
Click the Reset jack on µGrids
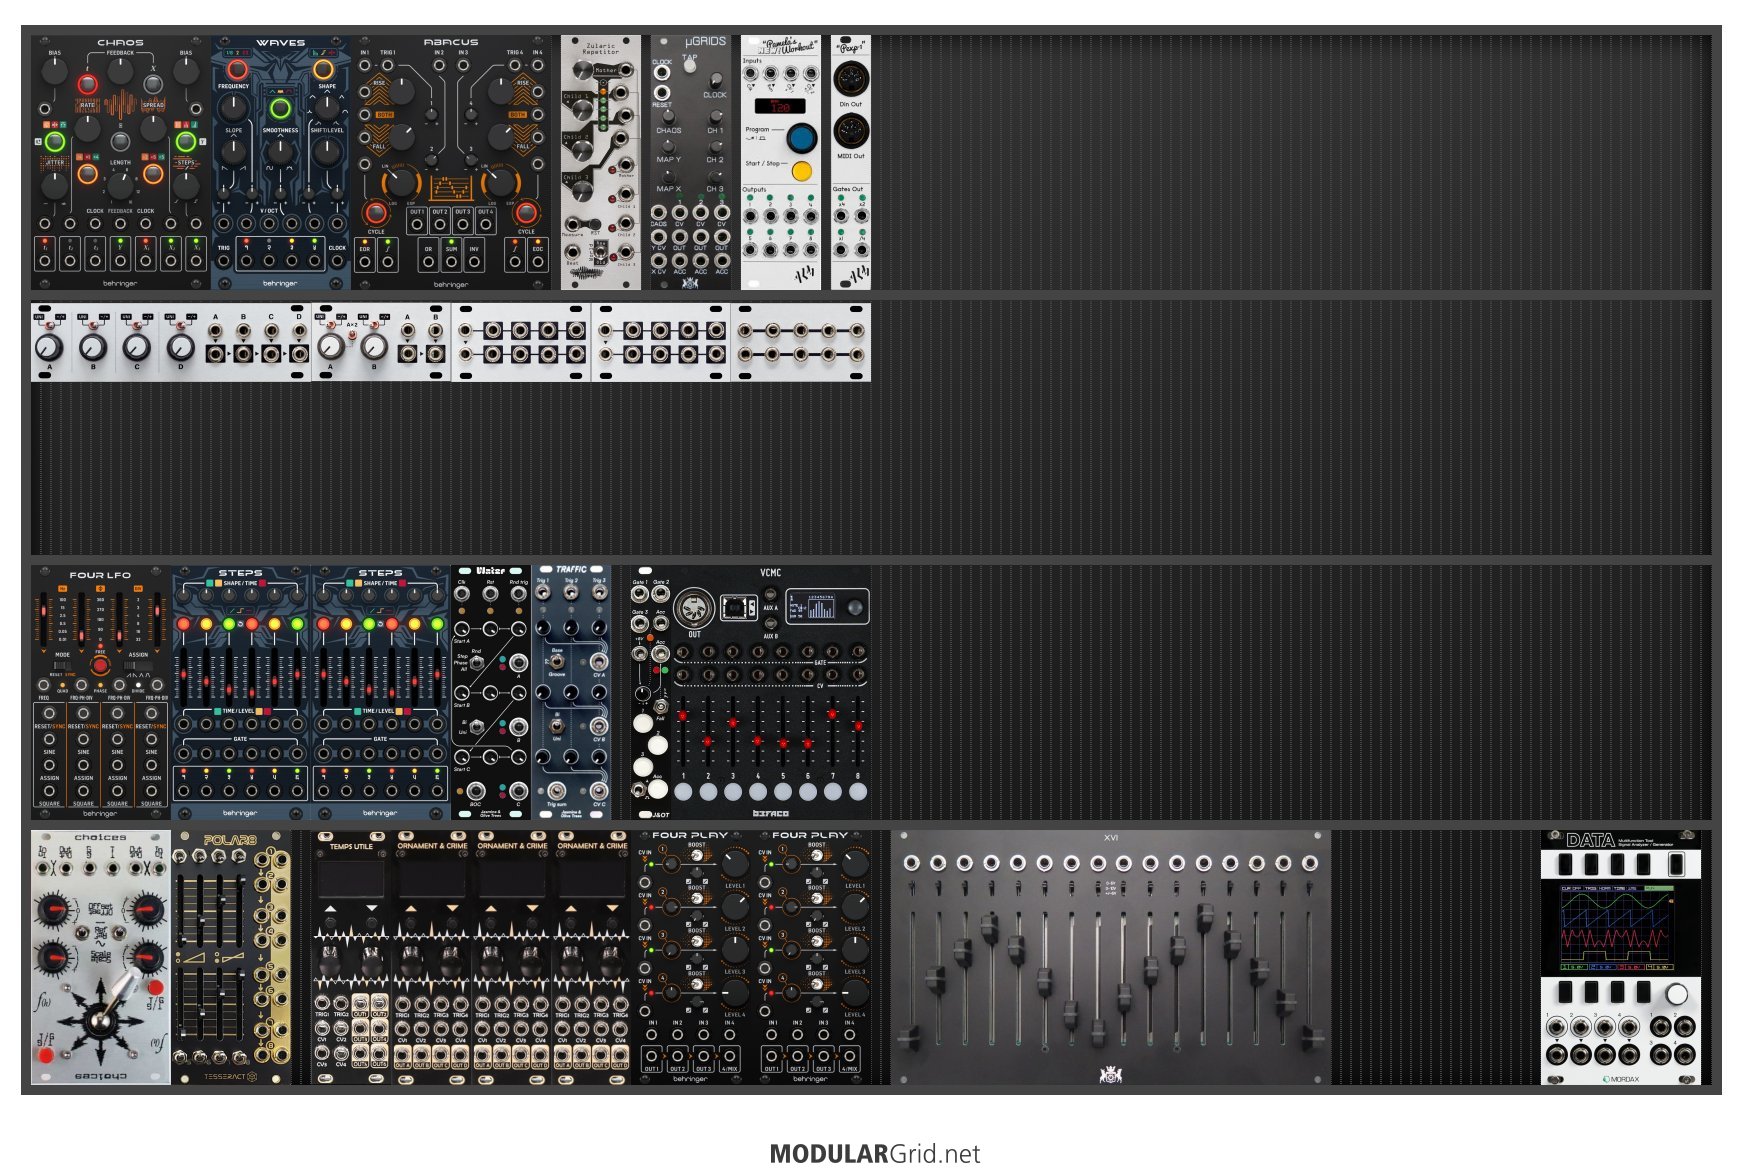tap(661, 92)
